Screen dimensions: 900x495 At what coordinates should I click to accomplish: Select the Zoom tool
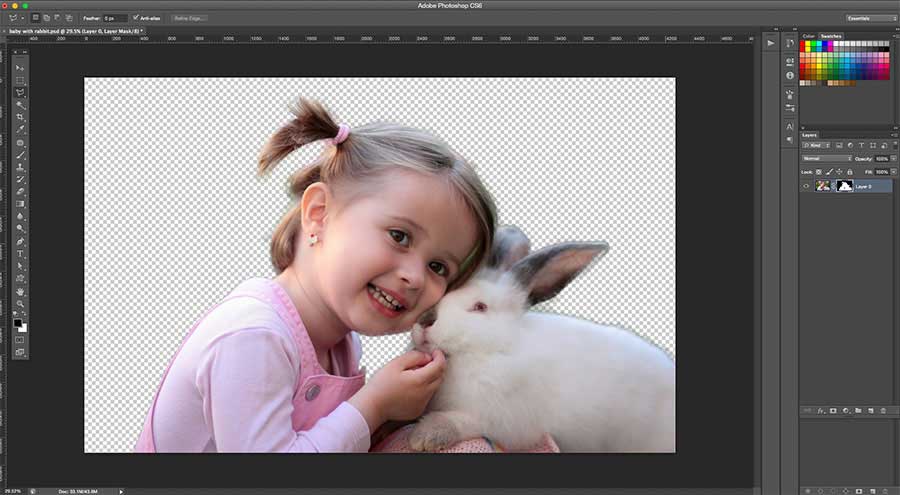(20, 304)
